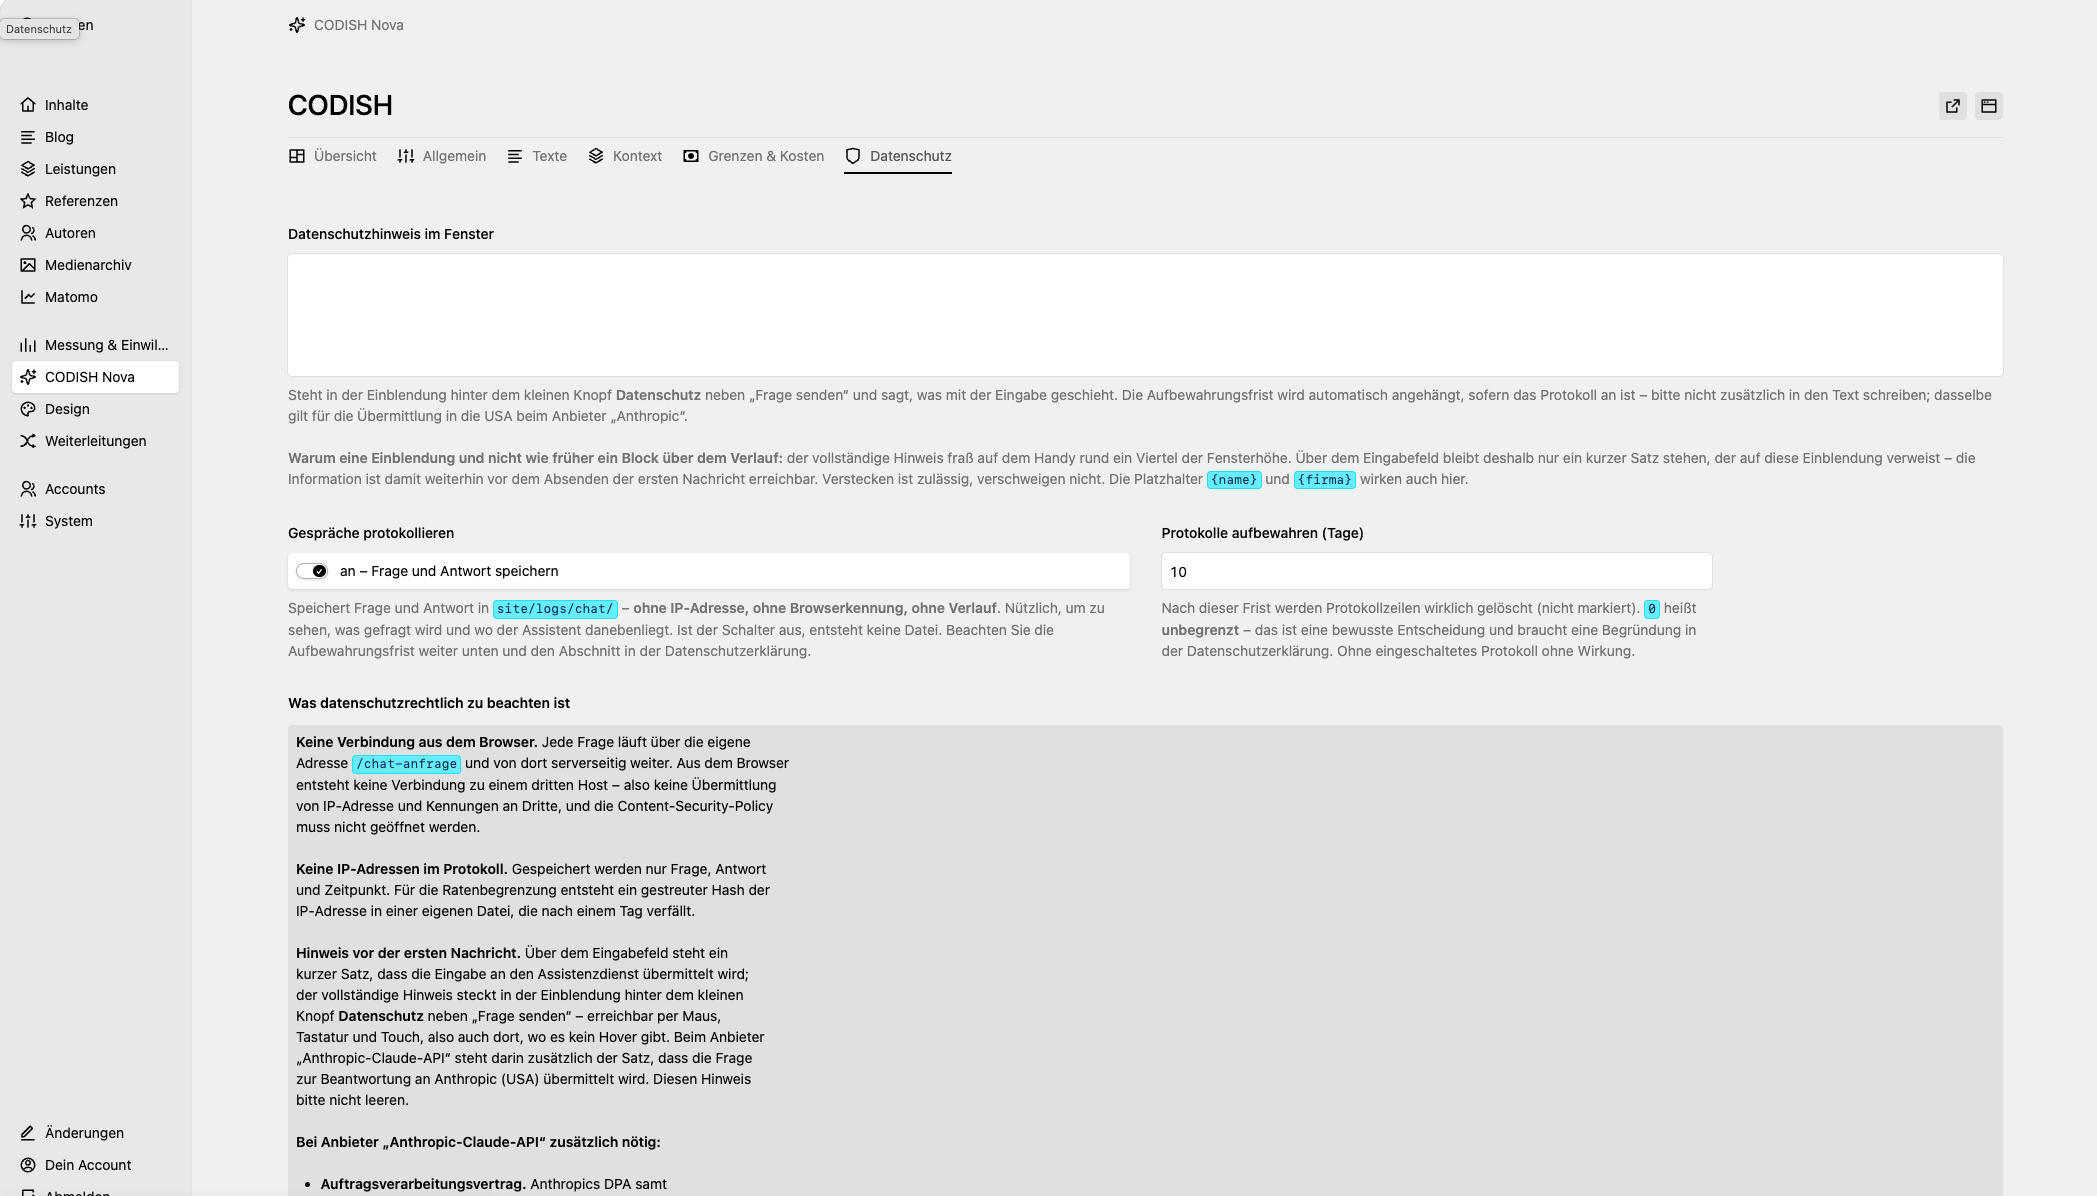
Task: Click the layout panel icon top right
Action: click(x=1989, y=106)
